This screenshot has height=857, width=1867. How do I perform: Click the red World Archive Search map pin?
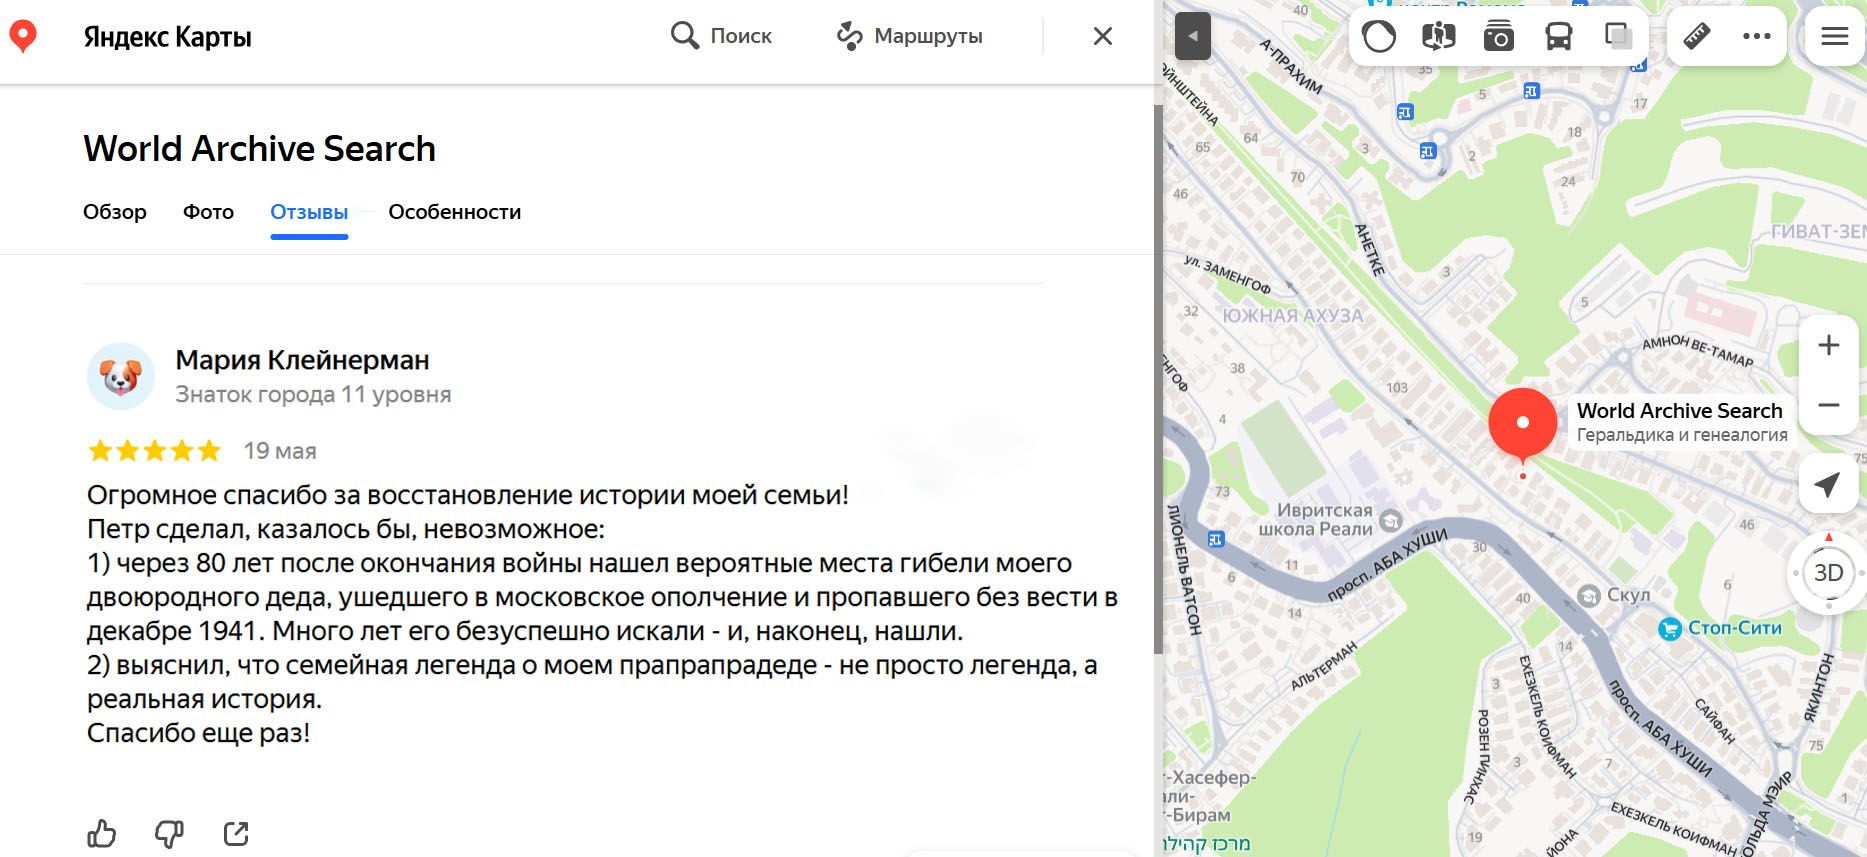(x=1522, y=423)
